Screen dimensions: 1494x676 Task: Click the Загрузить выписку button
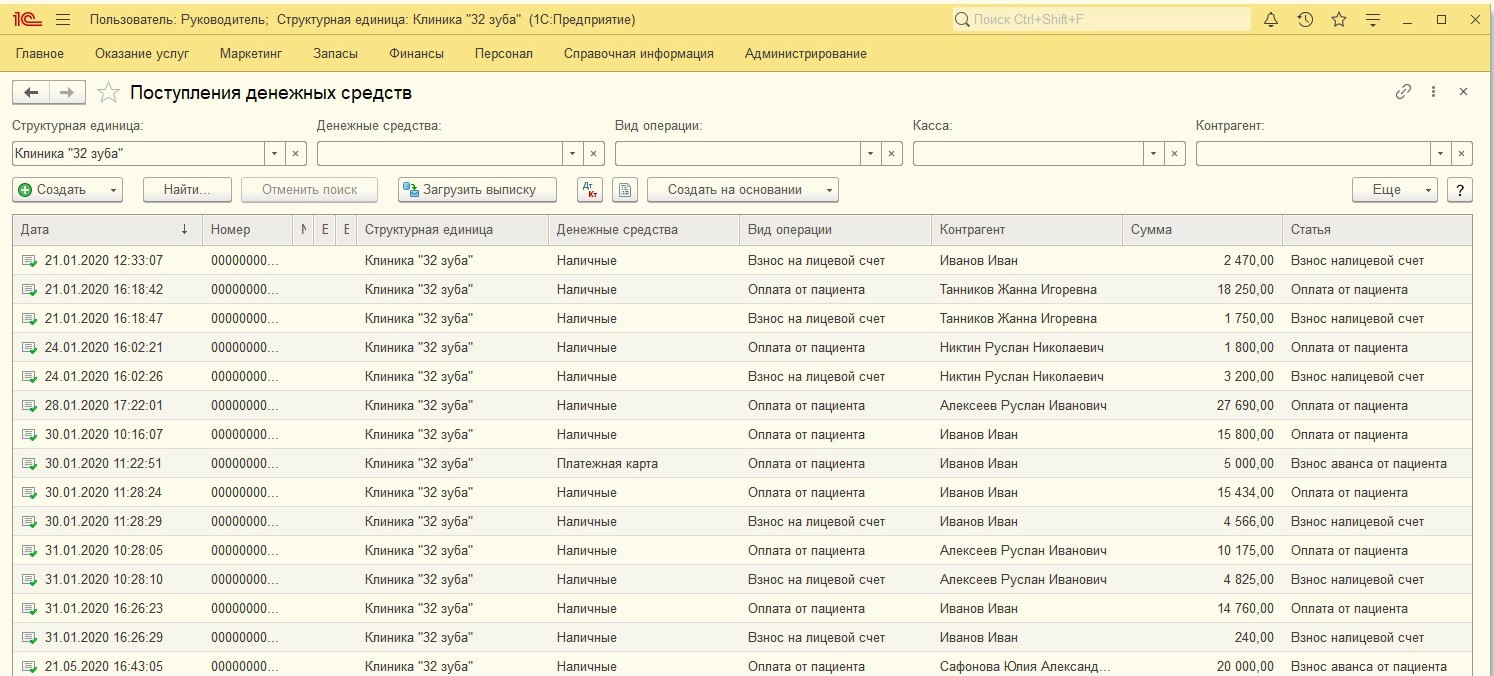pos(477,190)
